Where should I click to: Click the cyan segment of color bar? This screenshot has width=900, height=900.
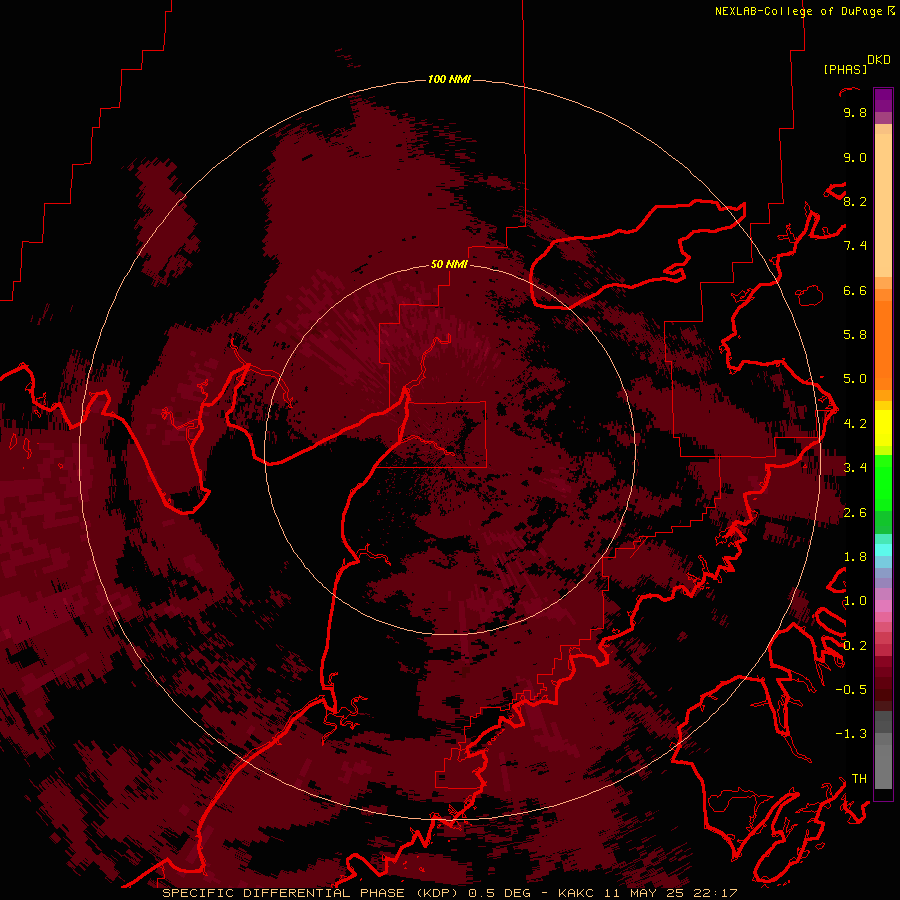click(x=883, y=549)
